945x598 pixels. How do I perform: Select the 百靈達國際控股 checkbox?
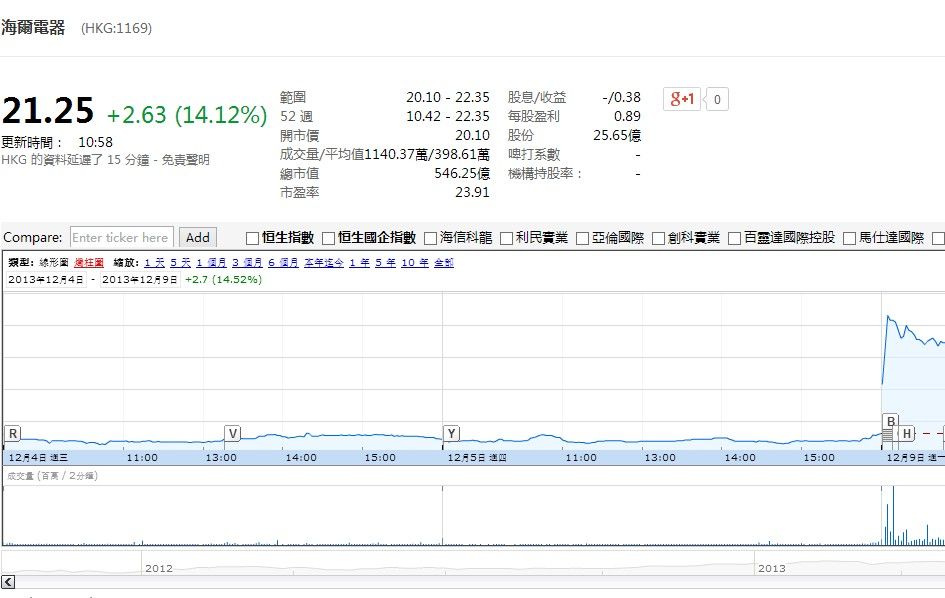(x=735, y=238)
